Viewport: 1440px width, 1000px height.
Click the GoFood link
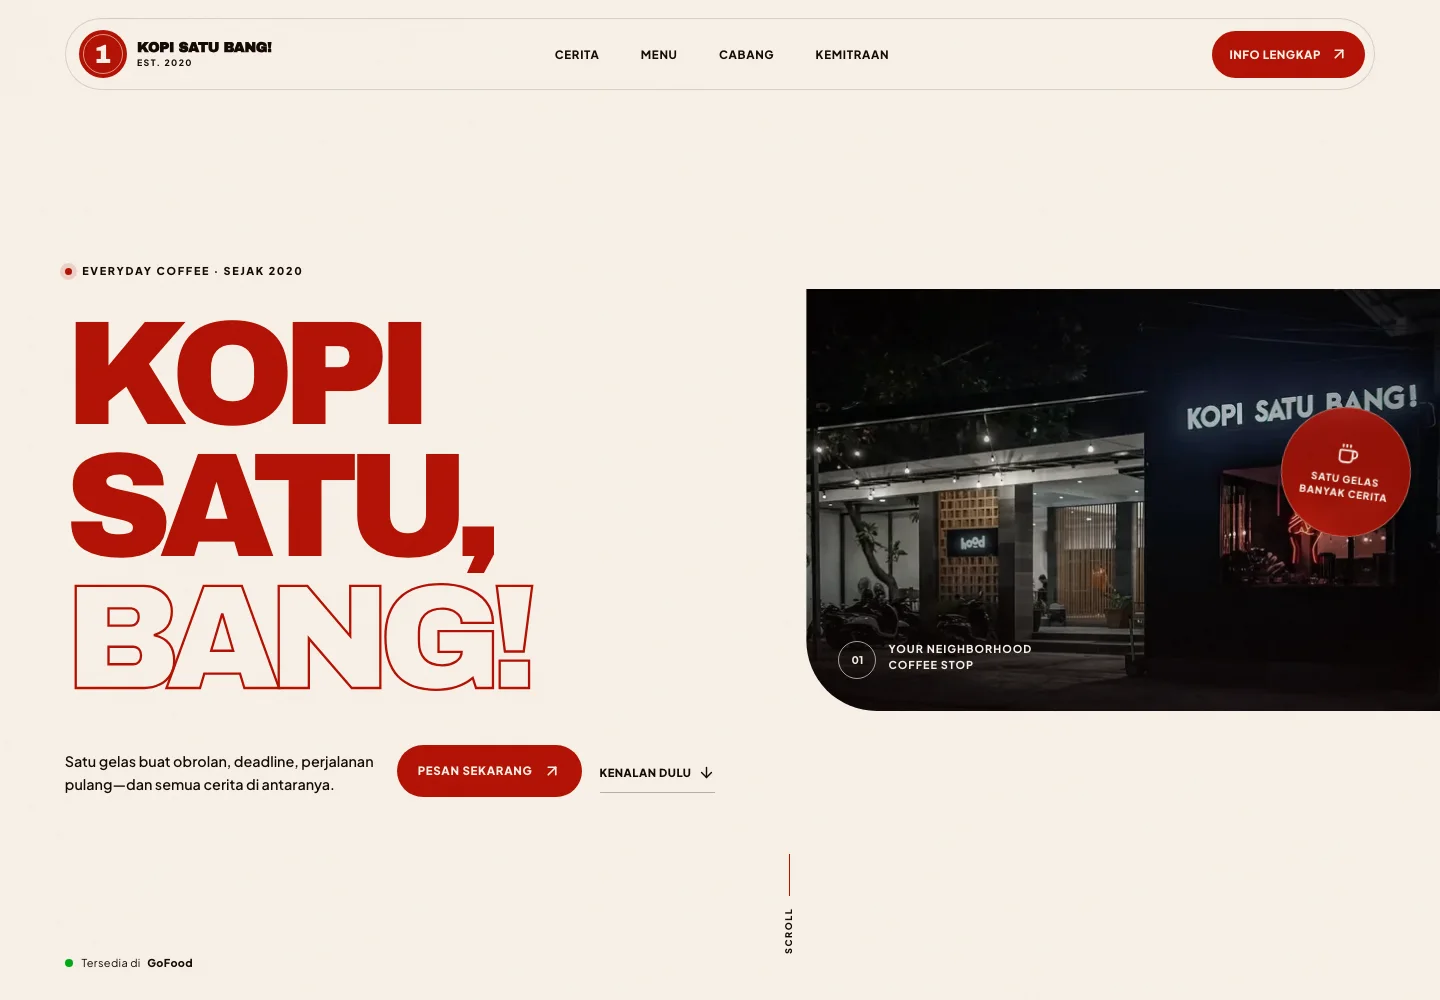click(x=170, y=963)
